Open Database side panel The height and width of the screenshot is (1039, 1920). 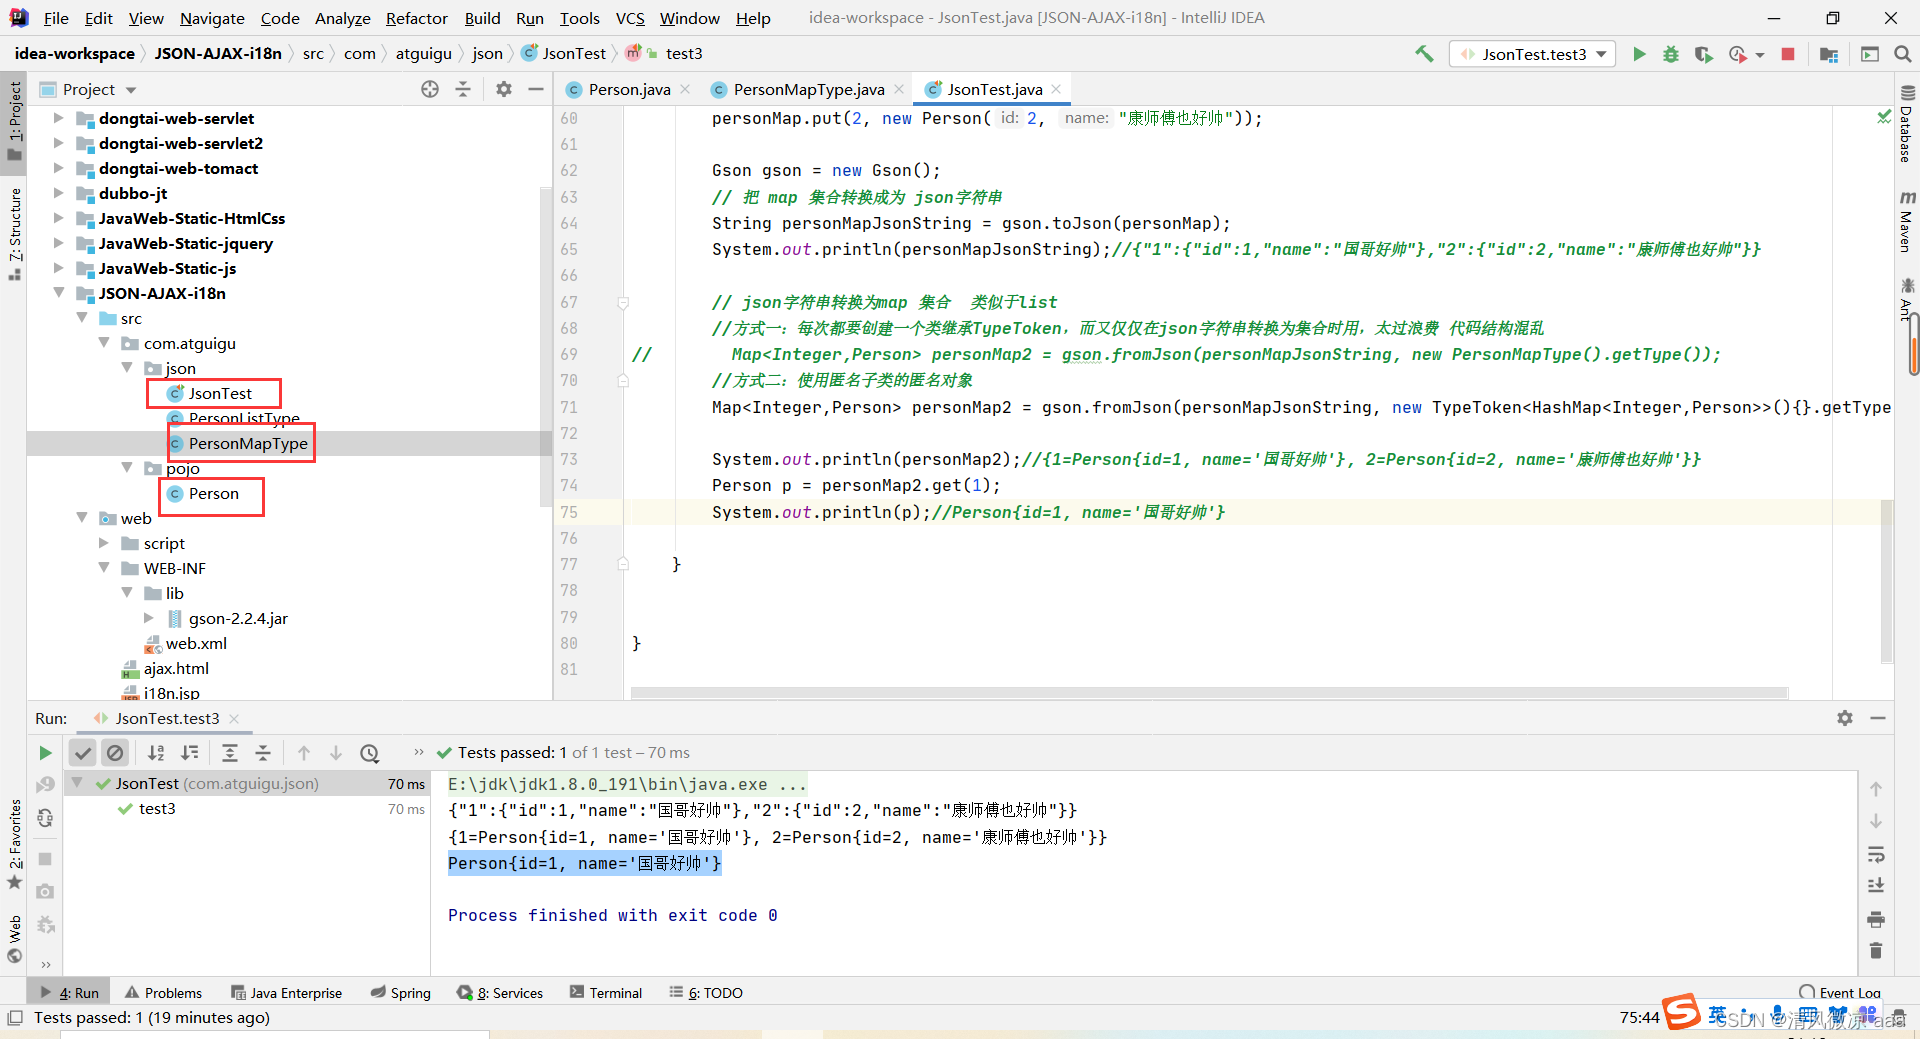pyautogui.click(x=1906, y=125)
